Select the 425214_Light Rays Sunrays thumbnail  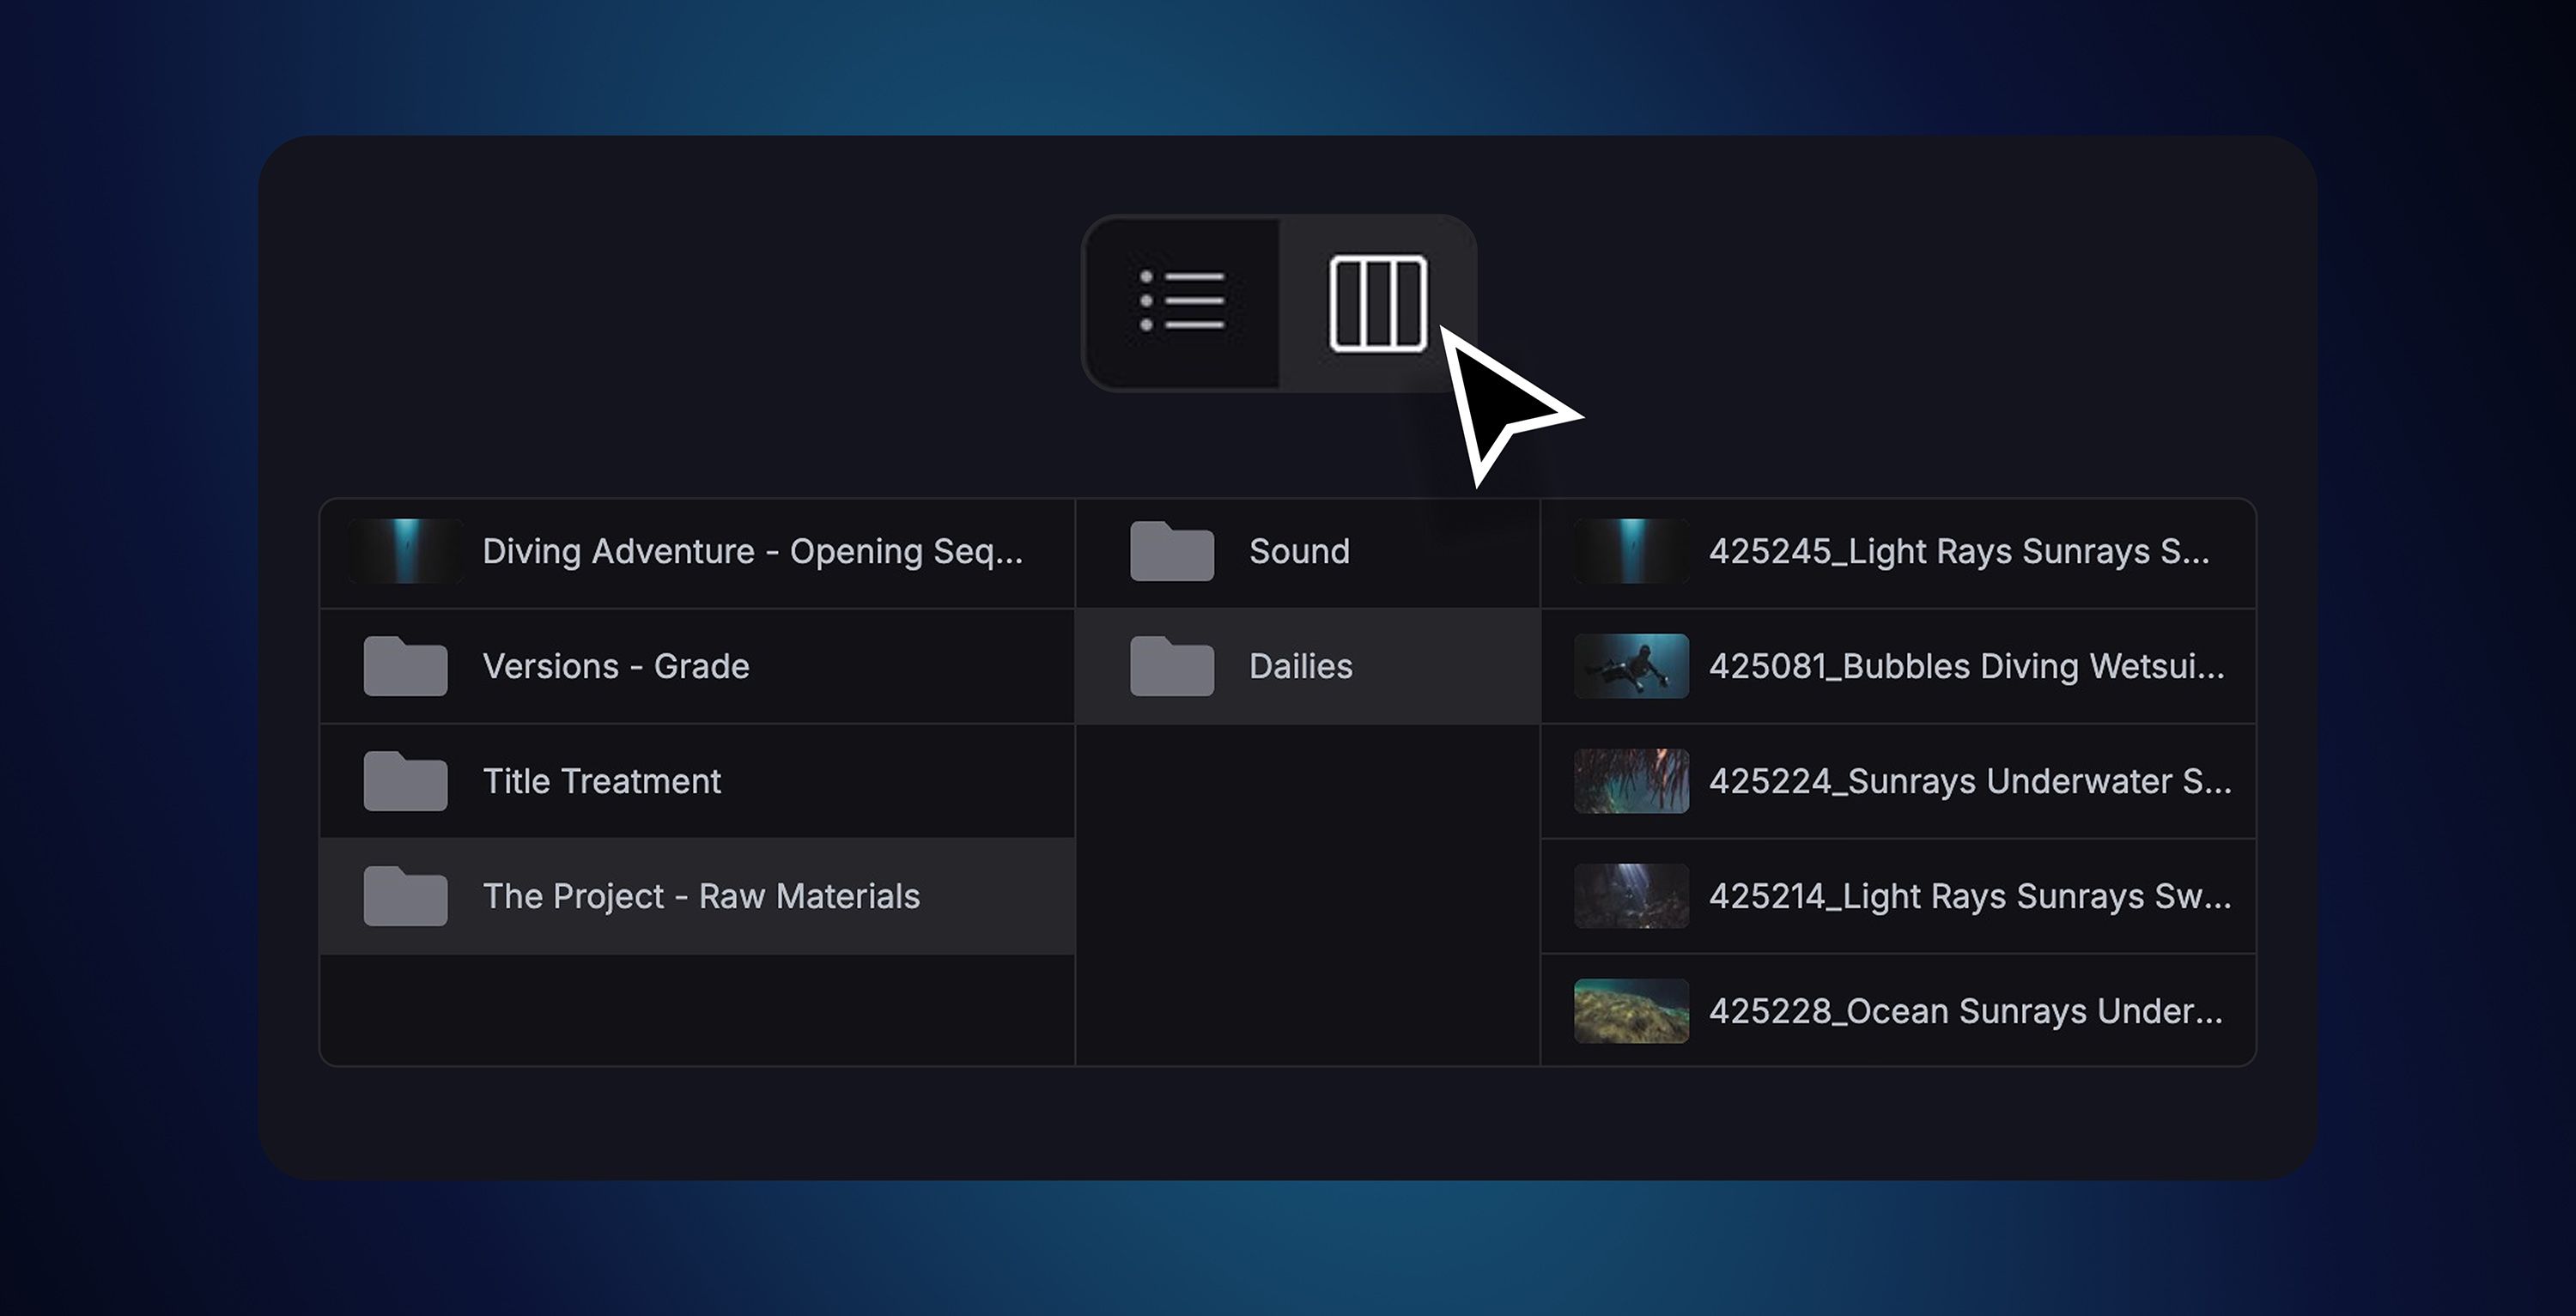(x=1631, y=896)
